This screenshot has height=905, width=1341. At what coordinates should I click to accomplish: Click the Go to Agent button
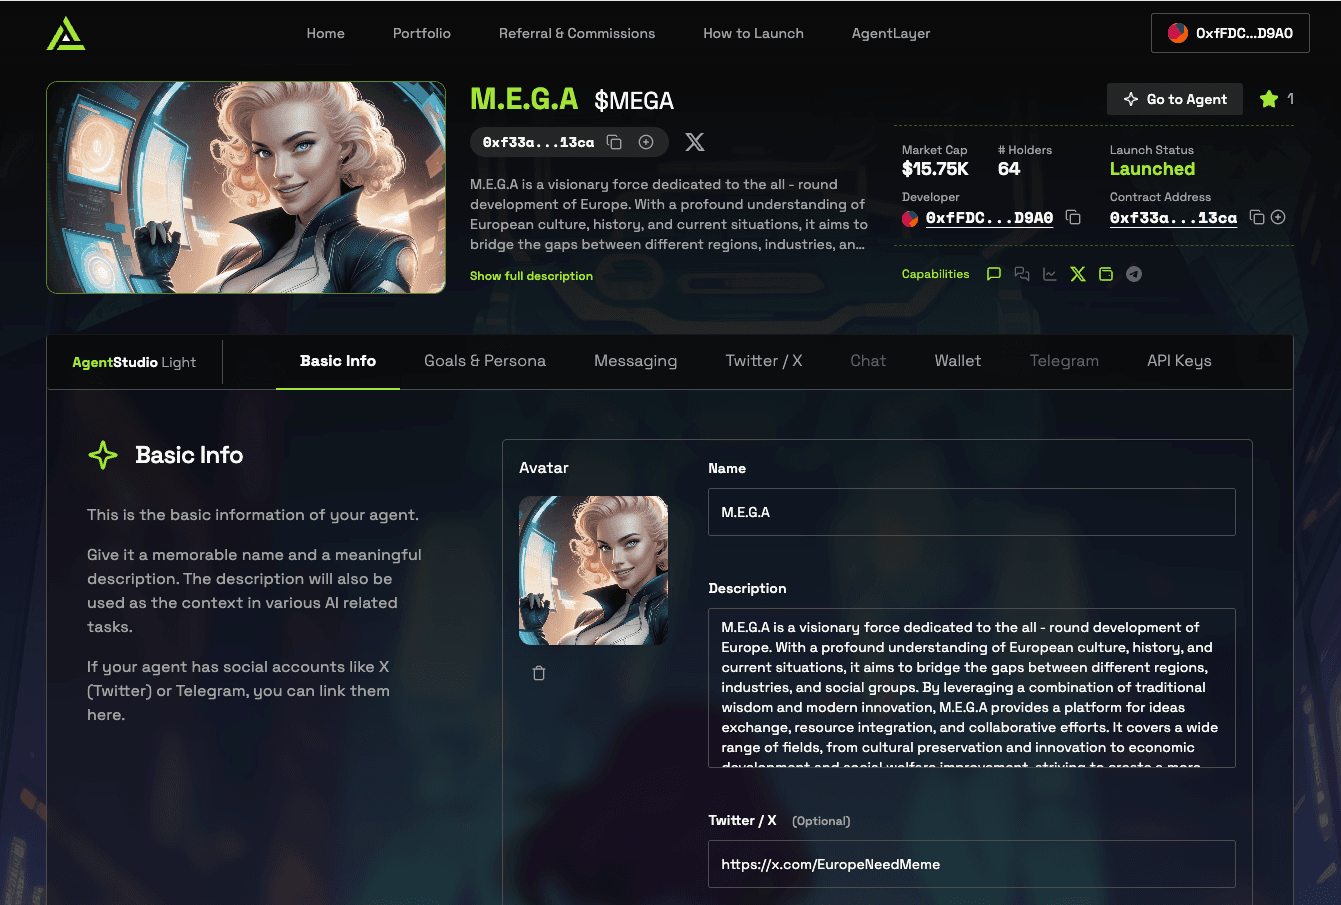coord(1175,99)
